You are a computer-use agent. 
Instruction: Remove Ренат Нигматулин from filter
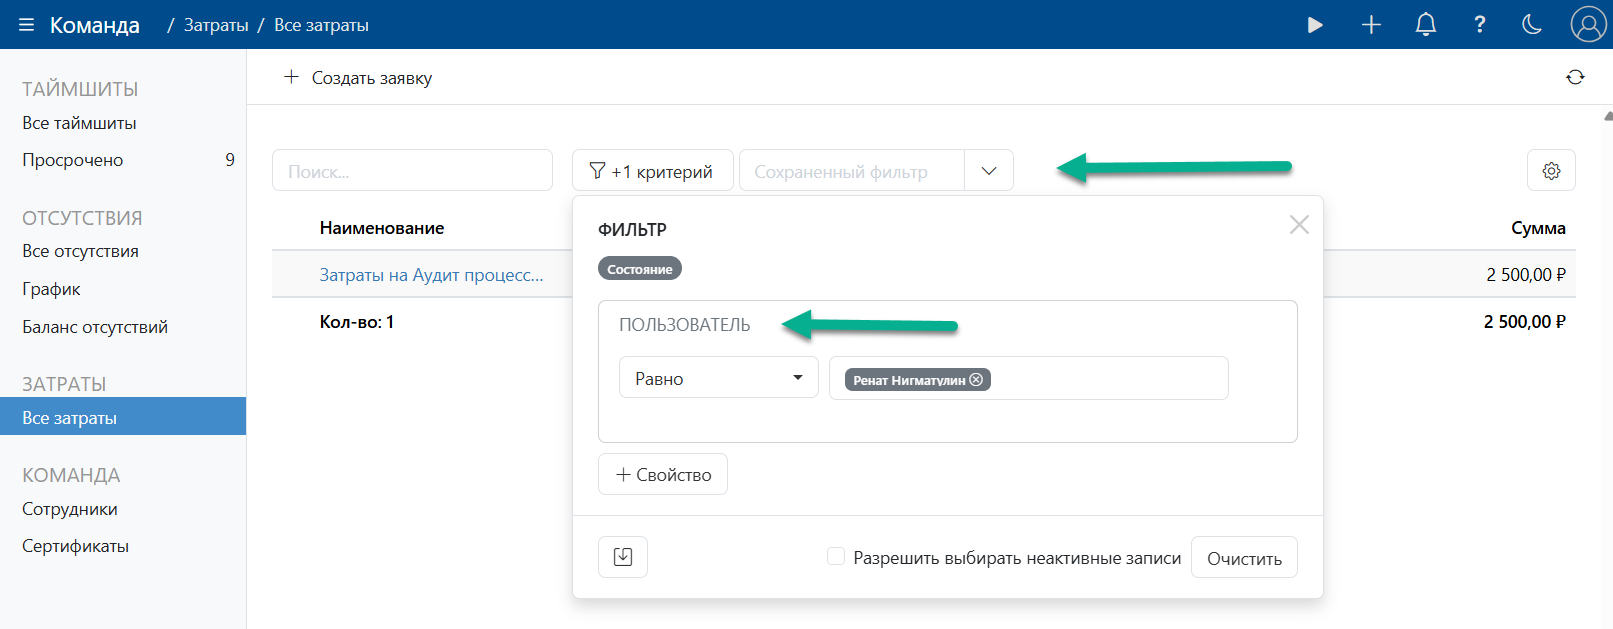point(976,380)
